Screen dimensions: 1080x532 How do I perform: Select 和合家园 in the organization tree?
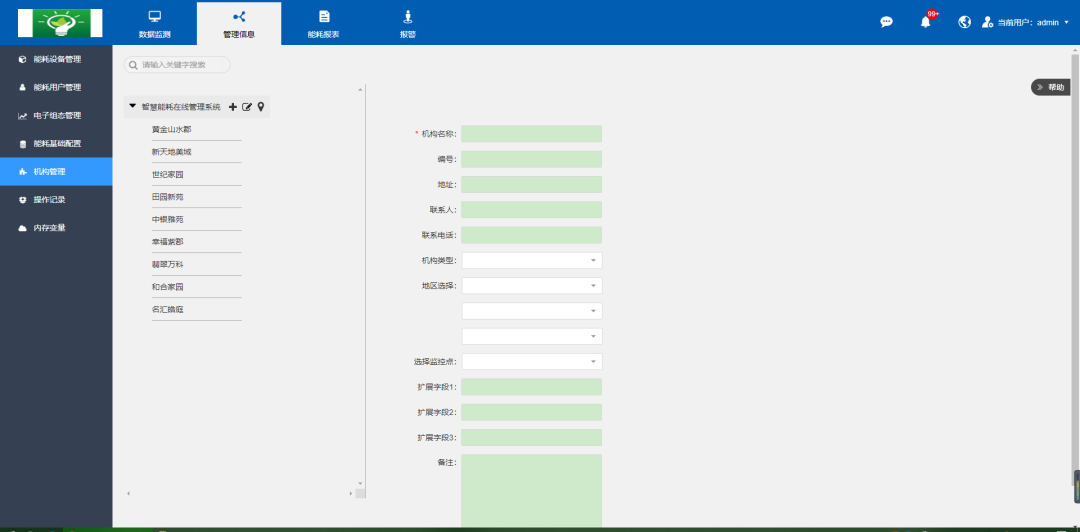(167, 287)
